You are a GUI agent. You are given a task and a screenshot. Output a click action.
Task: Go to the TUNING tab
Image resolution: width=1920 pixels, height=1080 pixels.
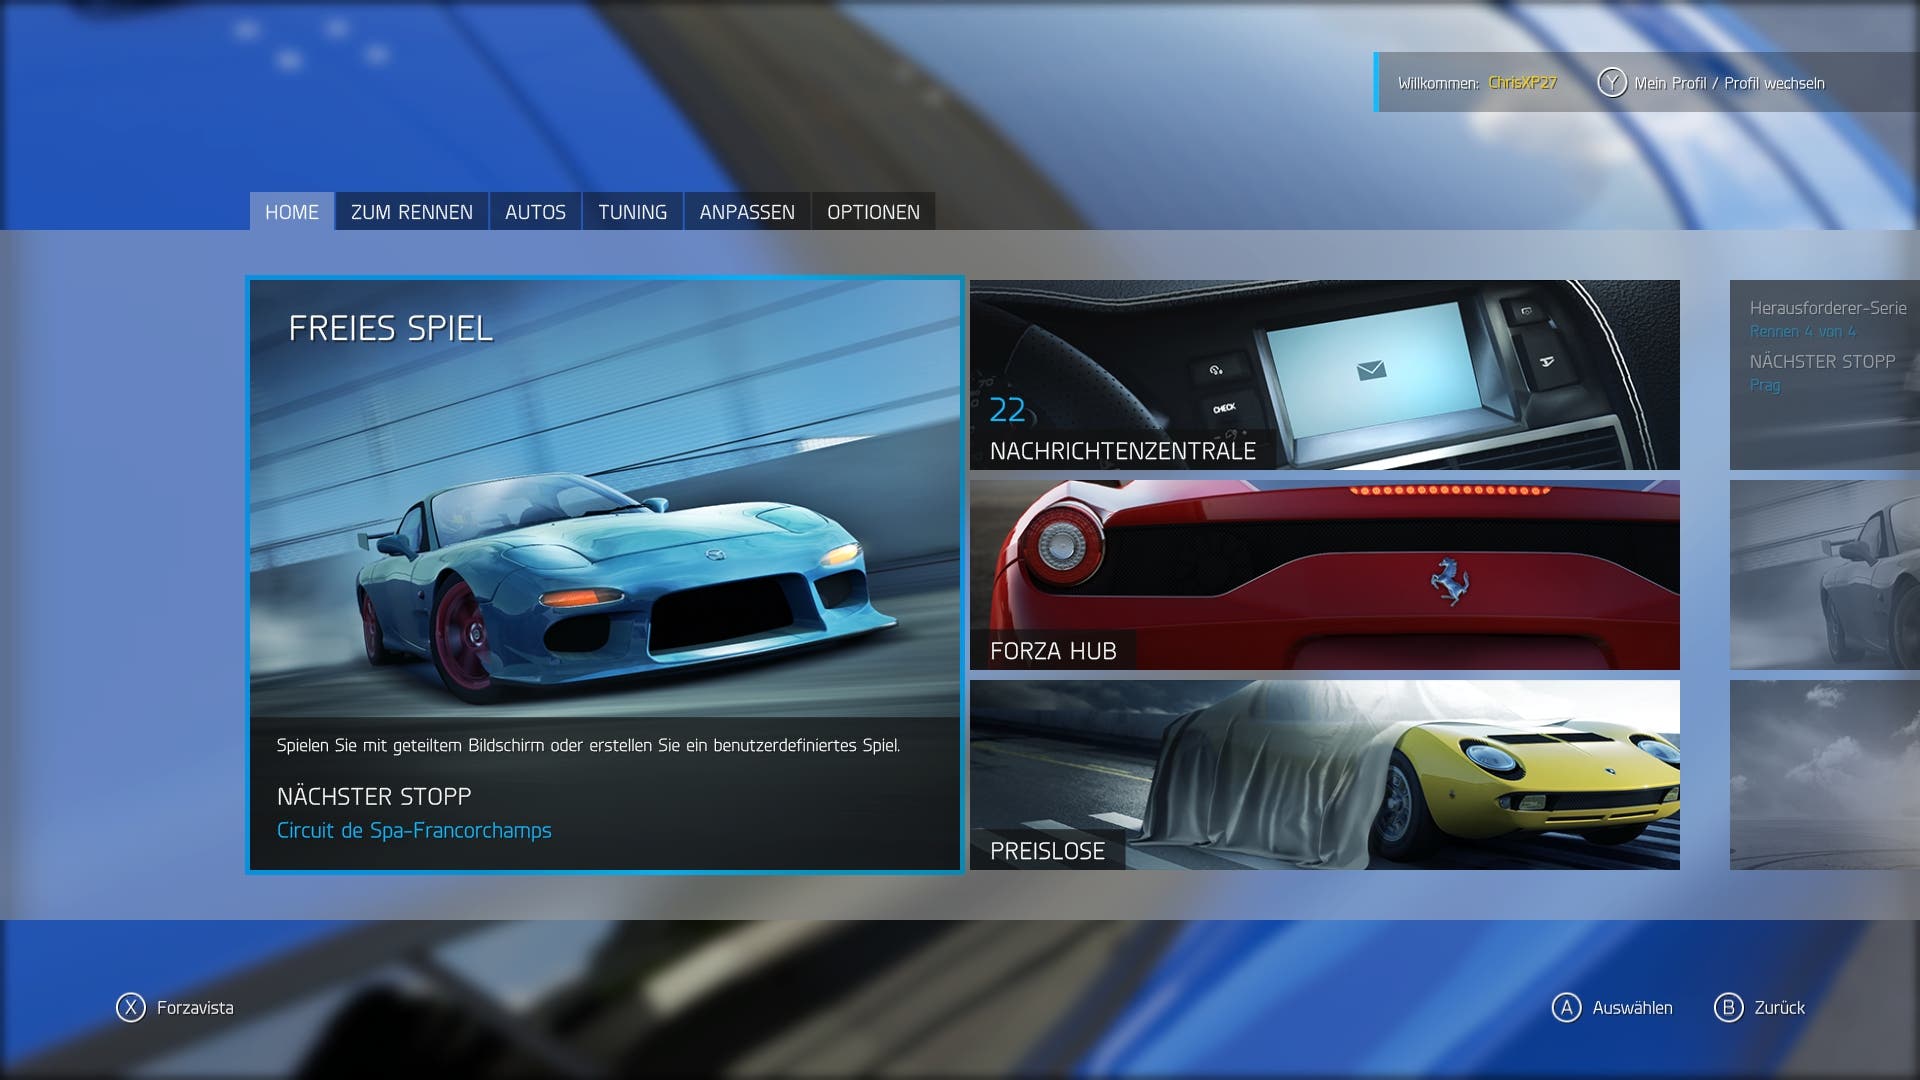(632, 212)
